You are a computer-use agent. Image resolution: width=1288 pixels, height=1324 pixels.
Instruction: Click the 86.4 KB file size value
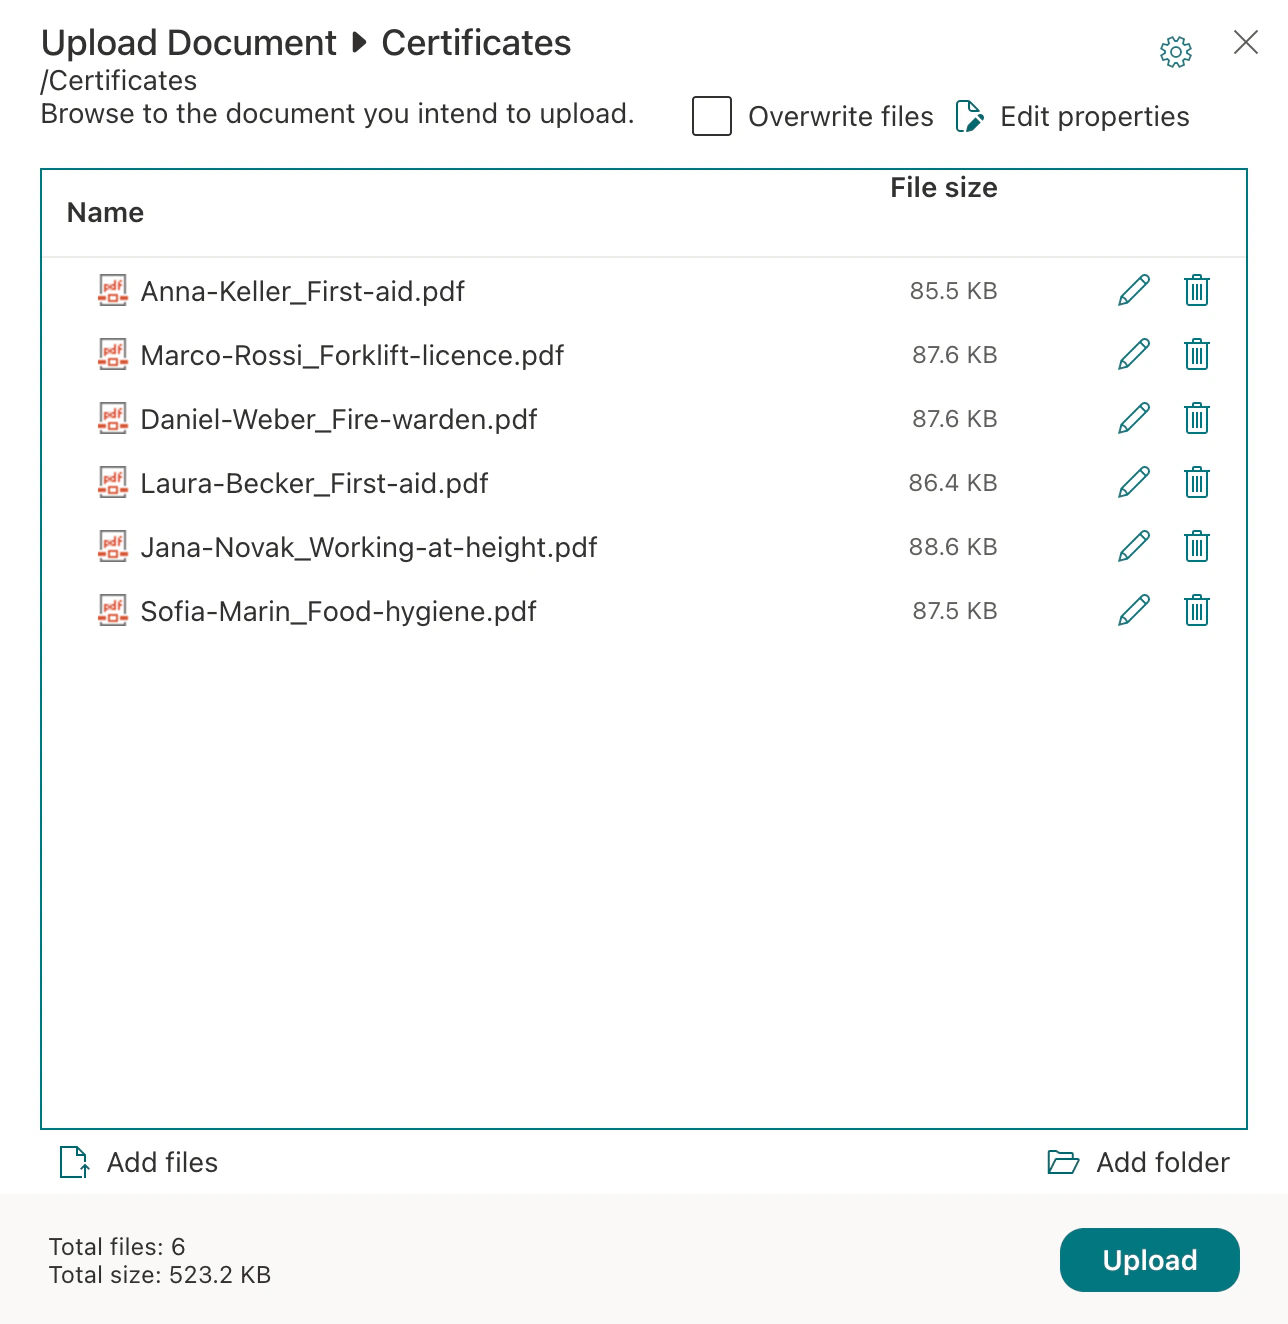click(x=953, y=483)
